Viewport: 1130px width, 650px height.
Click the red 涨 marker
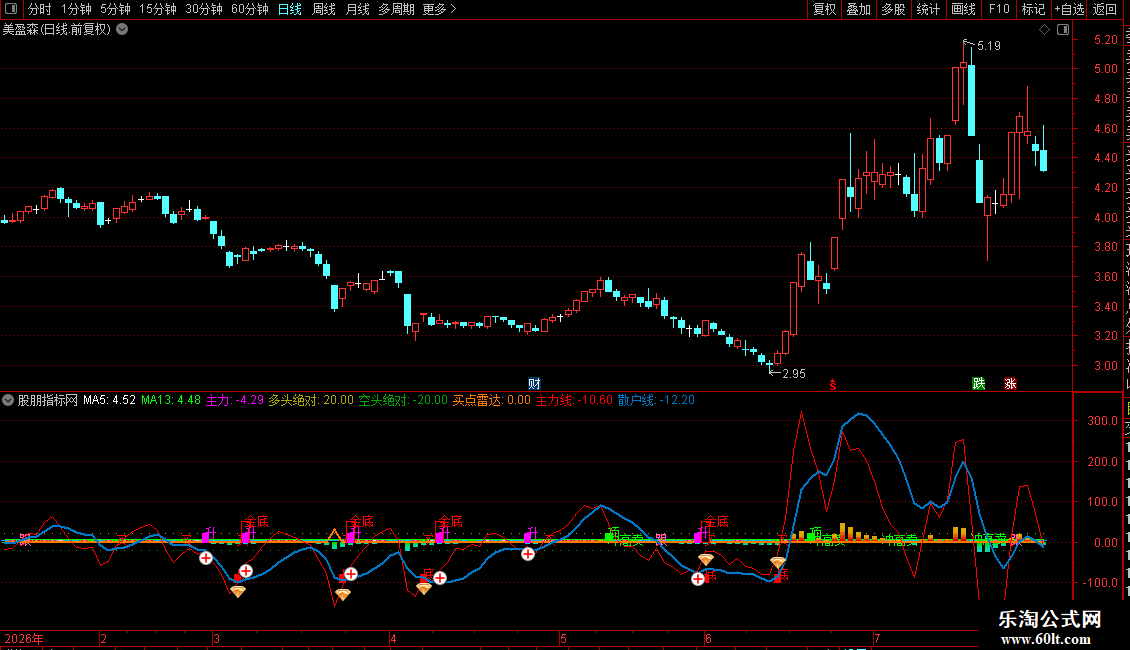pos(1010,383)
